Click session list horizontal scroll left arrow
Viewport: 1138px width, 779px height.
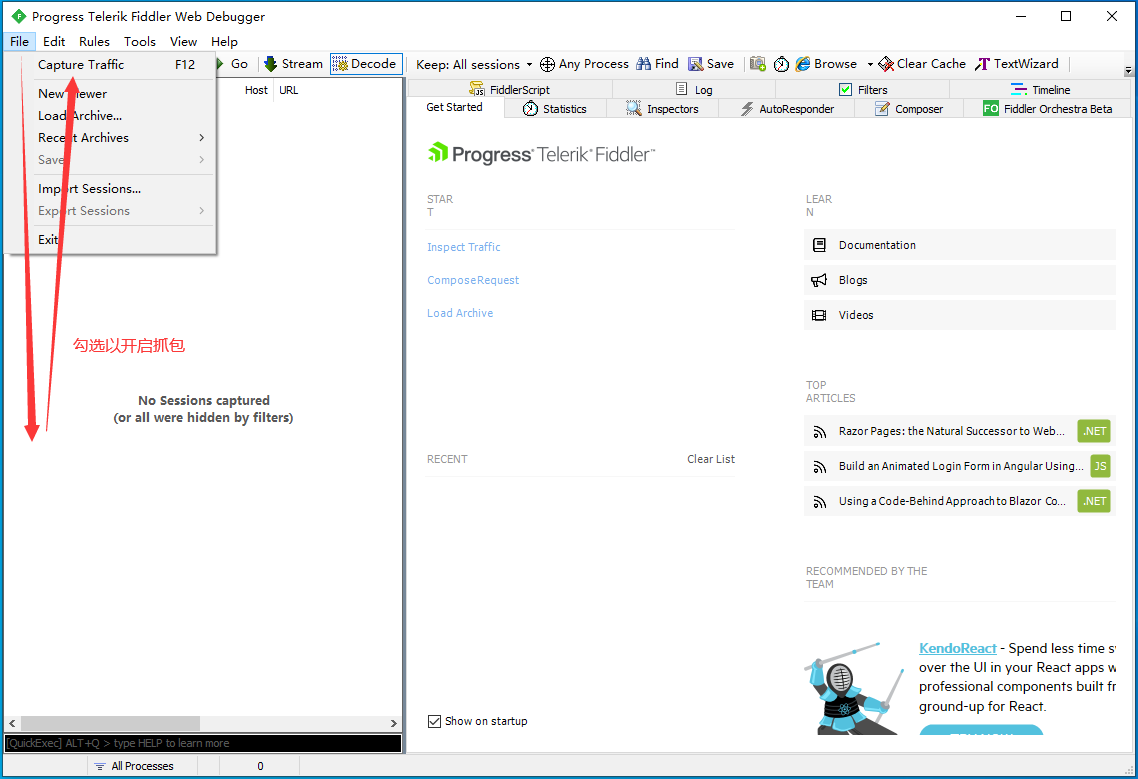[x=12, y=723]
